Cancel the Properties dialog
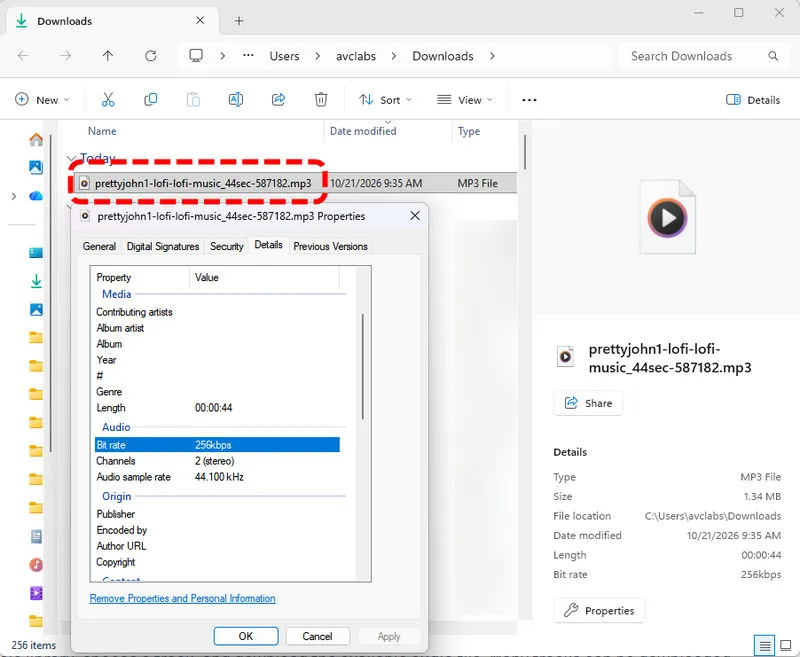 tap(317, 636)
